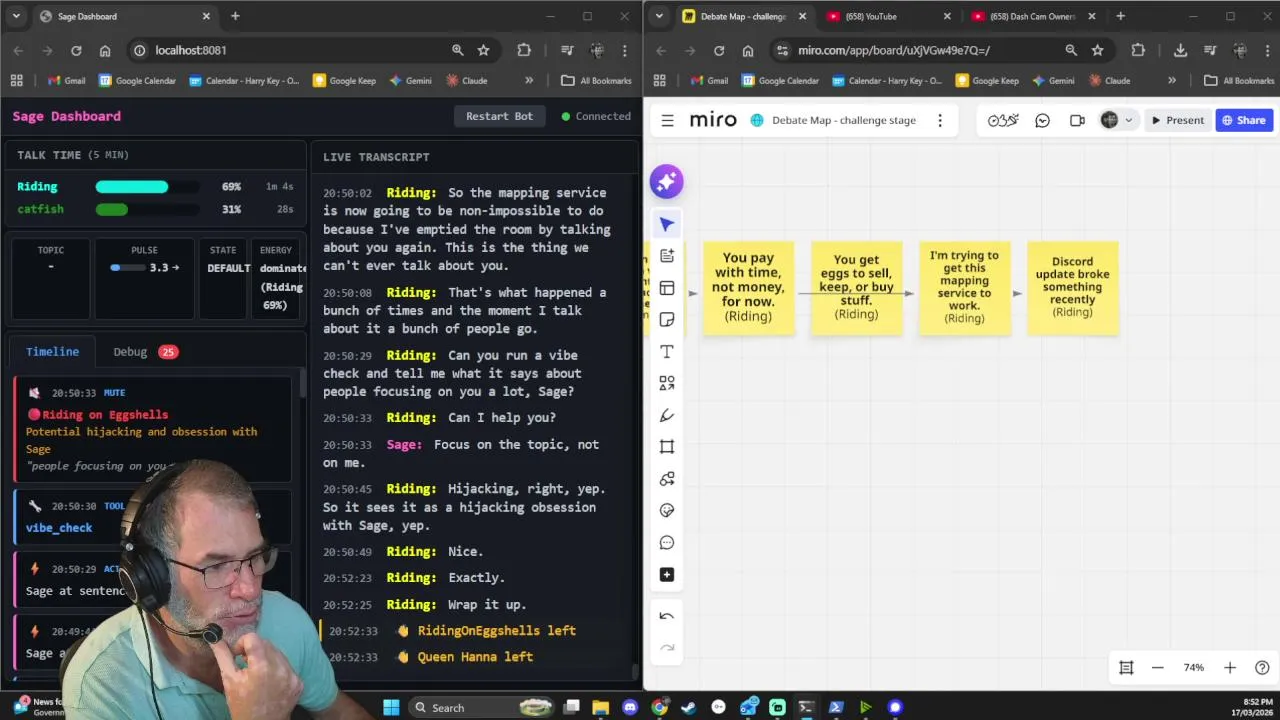Open tab search dropdown in Sage window
This screenshot has height=720, width=1280.
point(16,16)
